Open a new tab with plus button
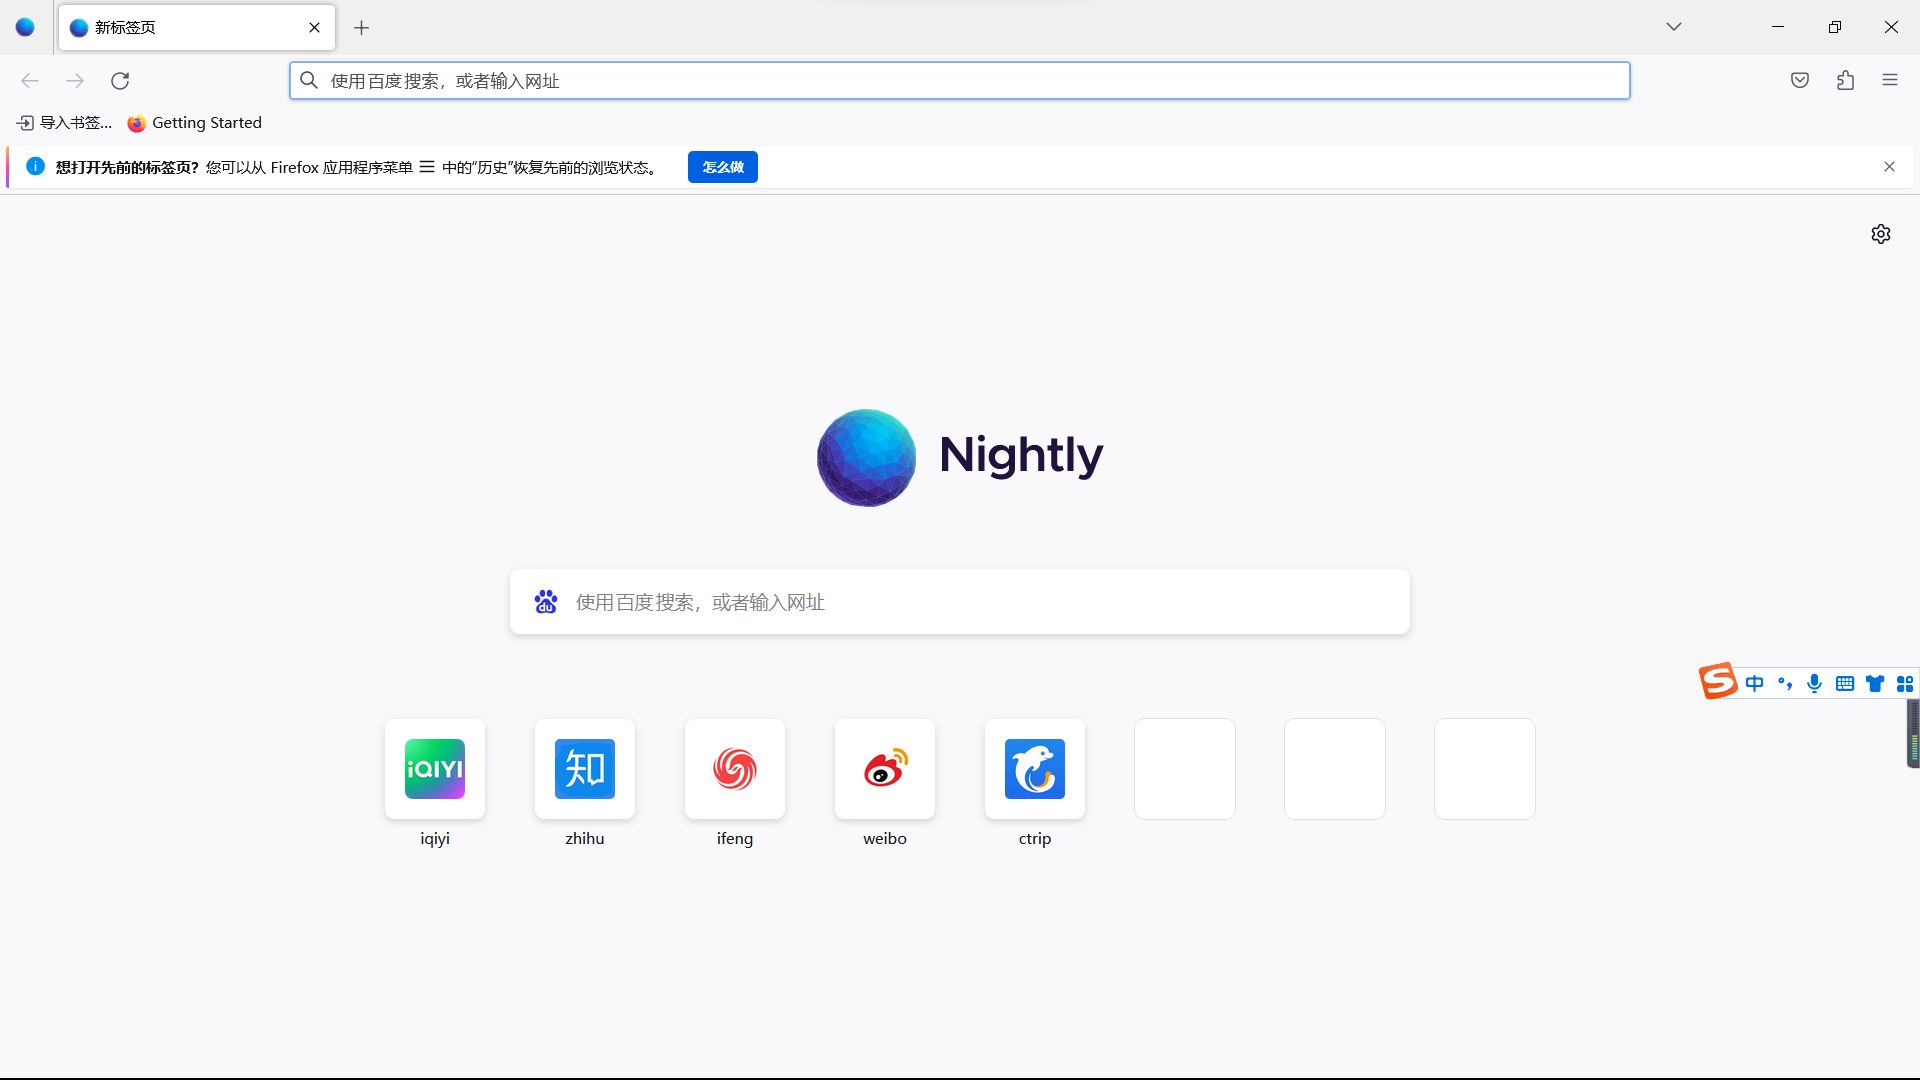 tap(362, 27)
